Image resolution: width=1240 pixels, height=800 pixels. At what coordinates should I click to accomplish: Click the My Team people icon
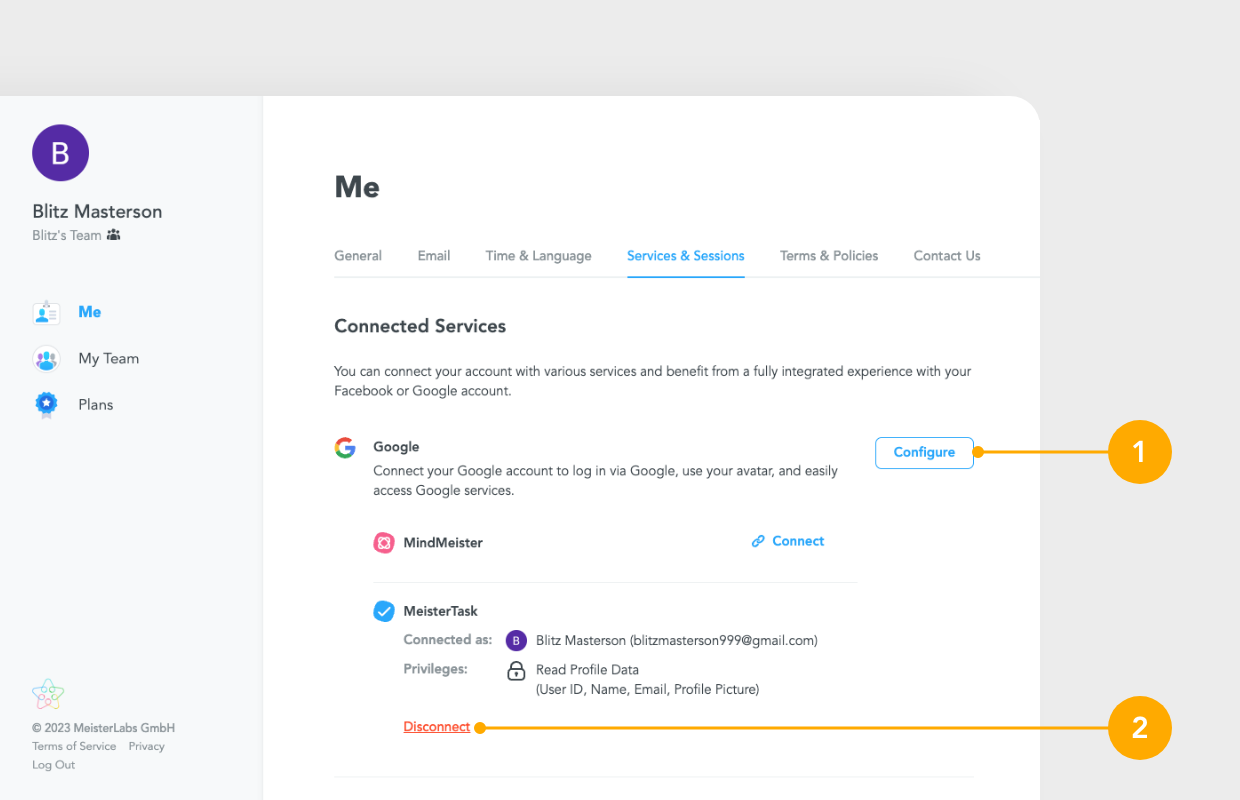coord(46,359)
